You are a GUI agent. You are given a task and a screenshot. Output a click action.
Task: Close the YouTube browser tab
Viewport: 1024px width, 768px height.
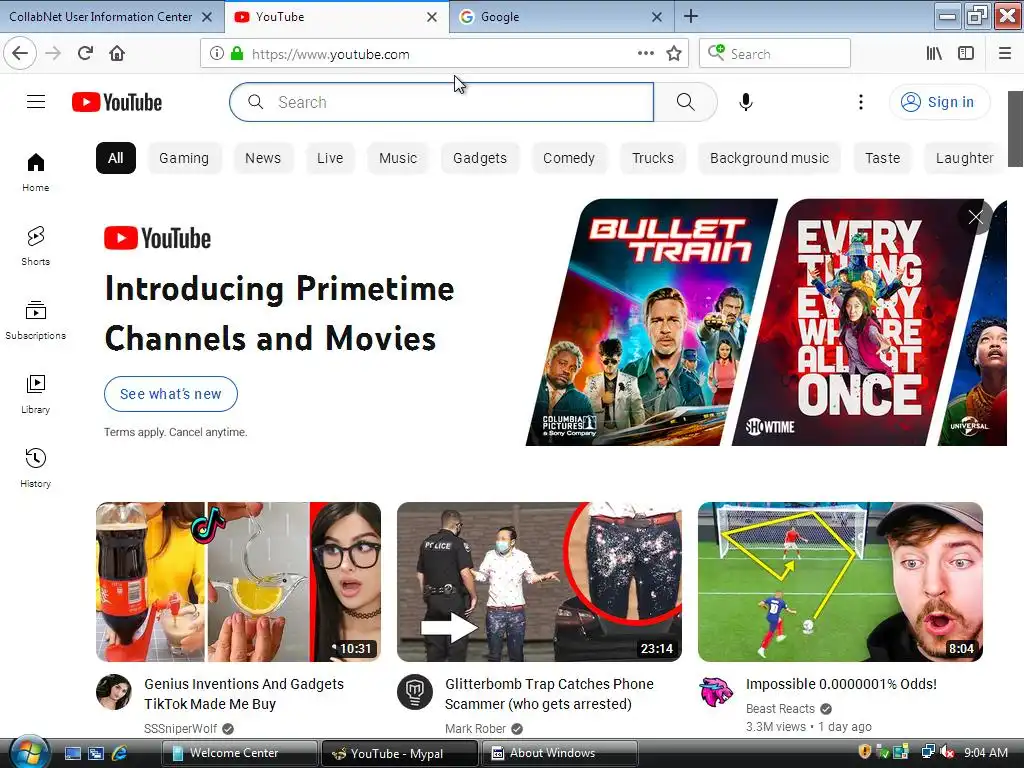[432, 17]
